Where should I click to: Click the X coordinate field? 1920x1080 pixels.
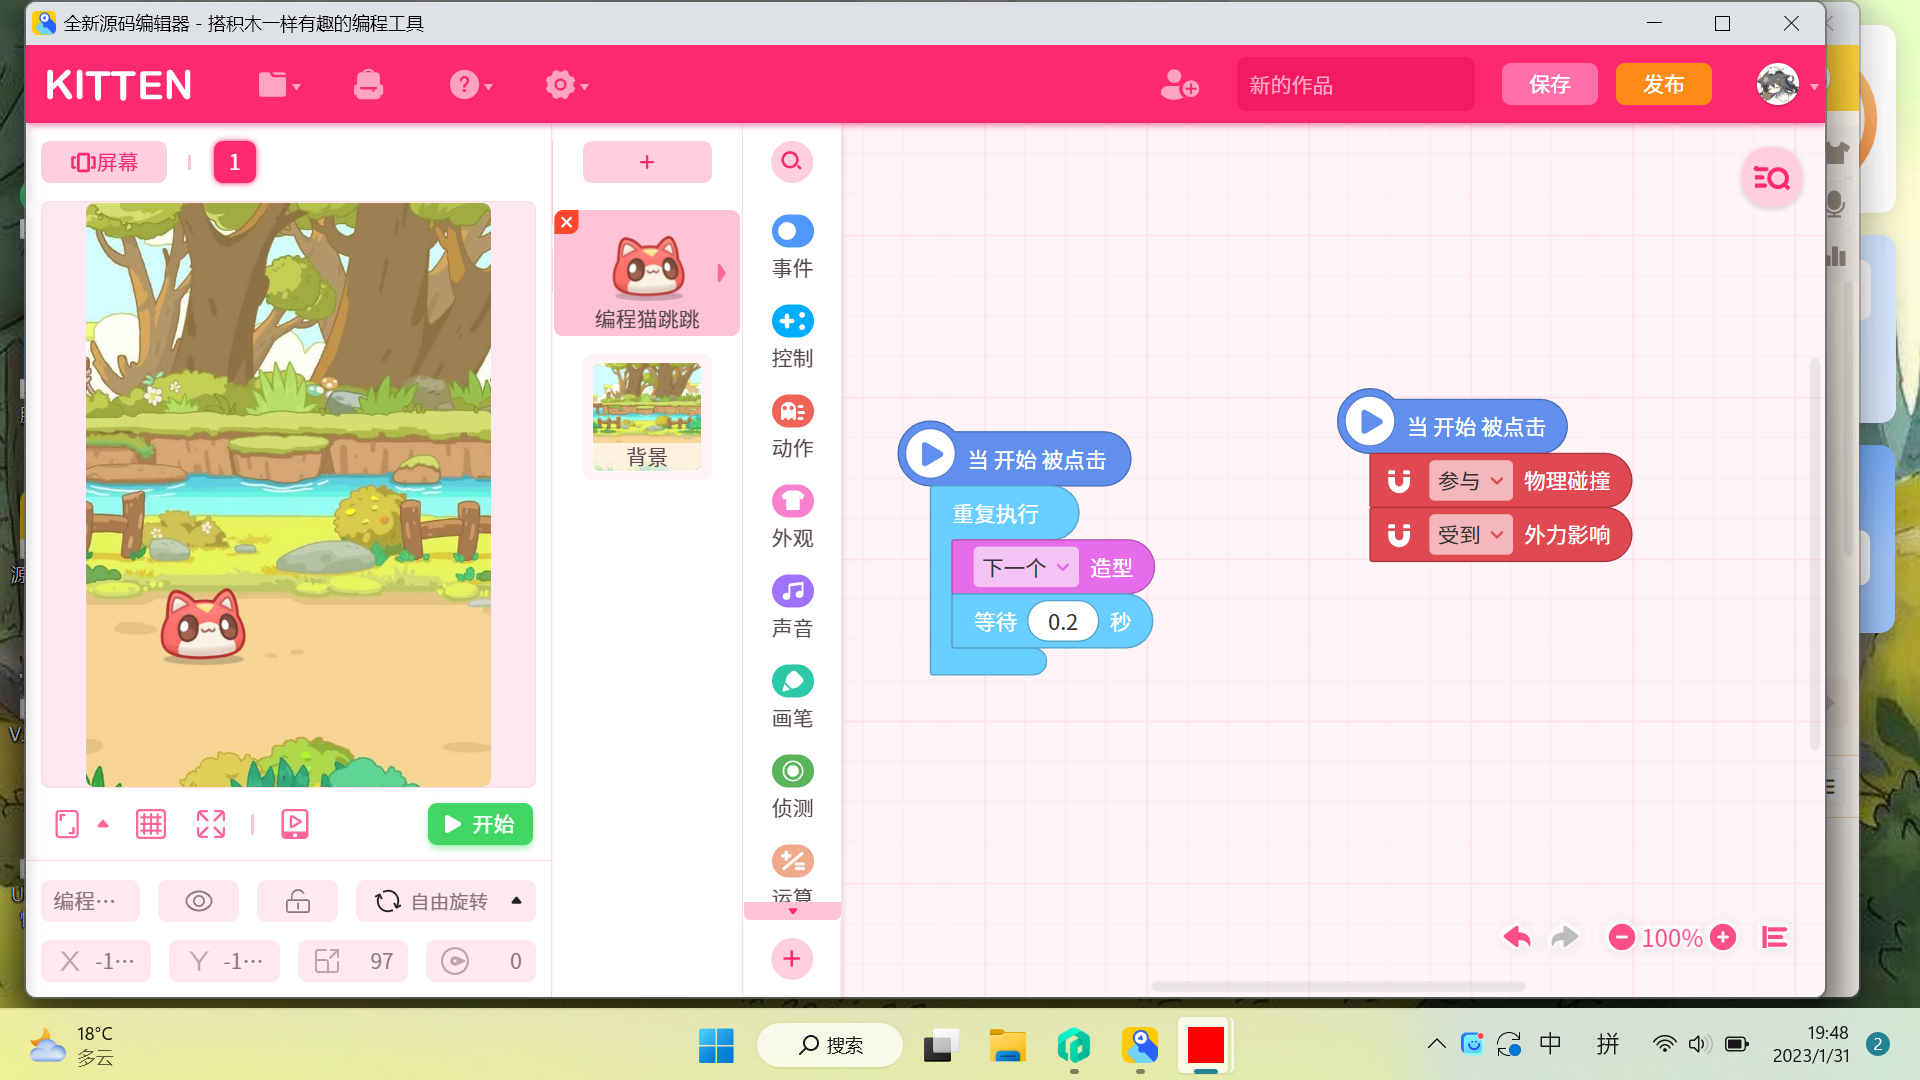click(x=96, y=961)
